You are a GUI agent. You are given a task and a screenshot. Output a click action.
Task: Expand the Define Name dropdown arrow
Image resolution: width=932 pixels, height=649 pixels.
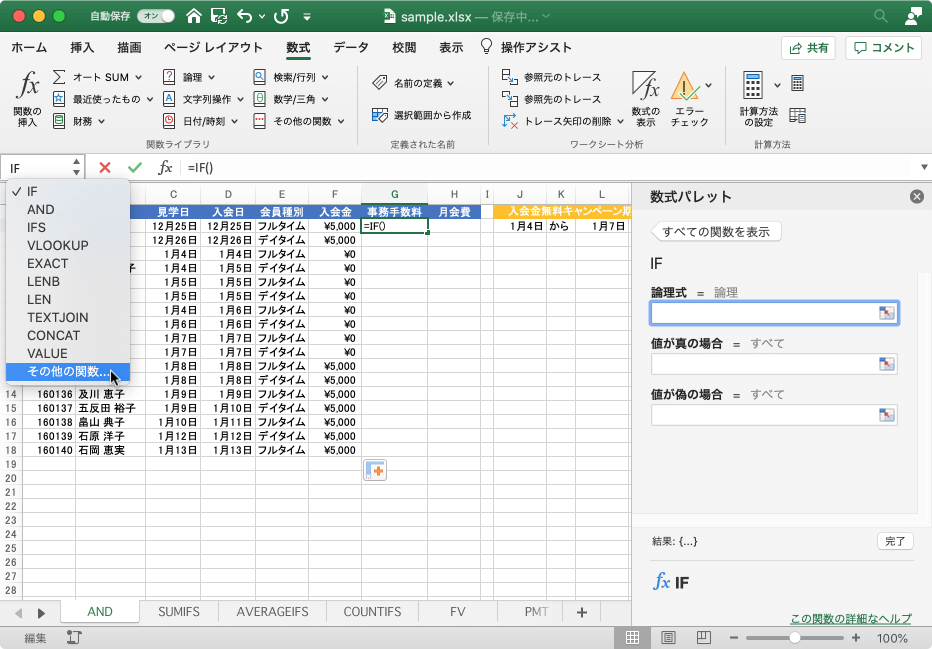pyautogui.click(x=451, y=83)
